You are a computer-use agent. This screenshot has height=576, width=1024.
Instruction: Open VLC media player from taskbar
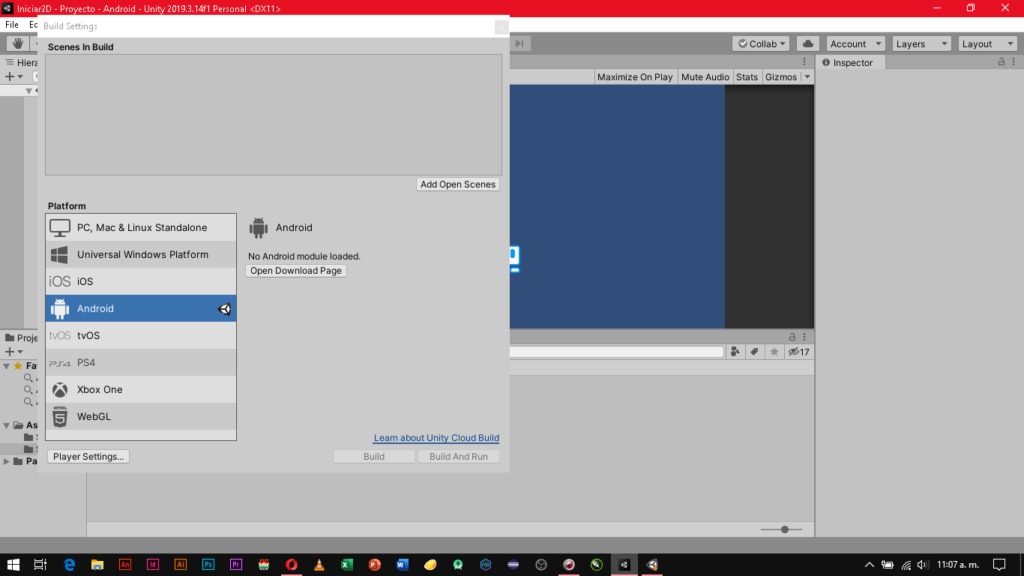tap(319, 565)
